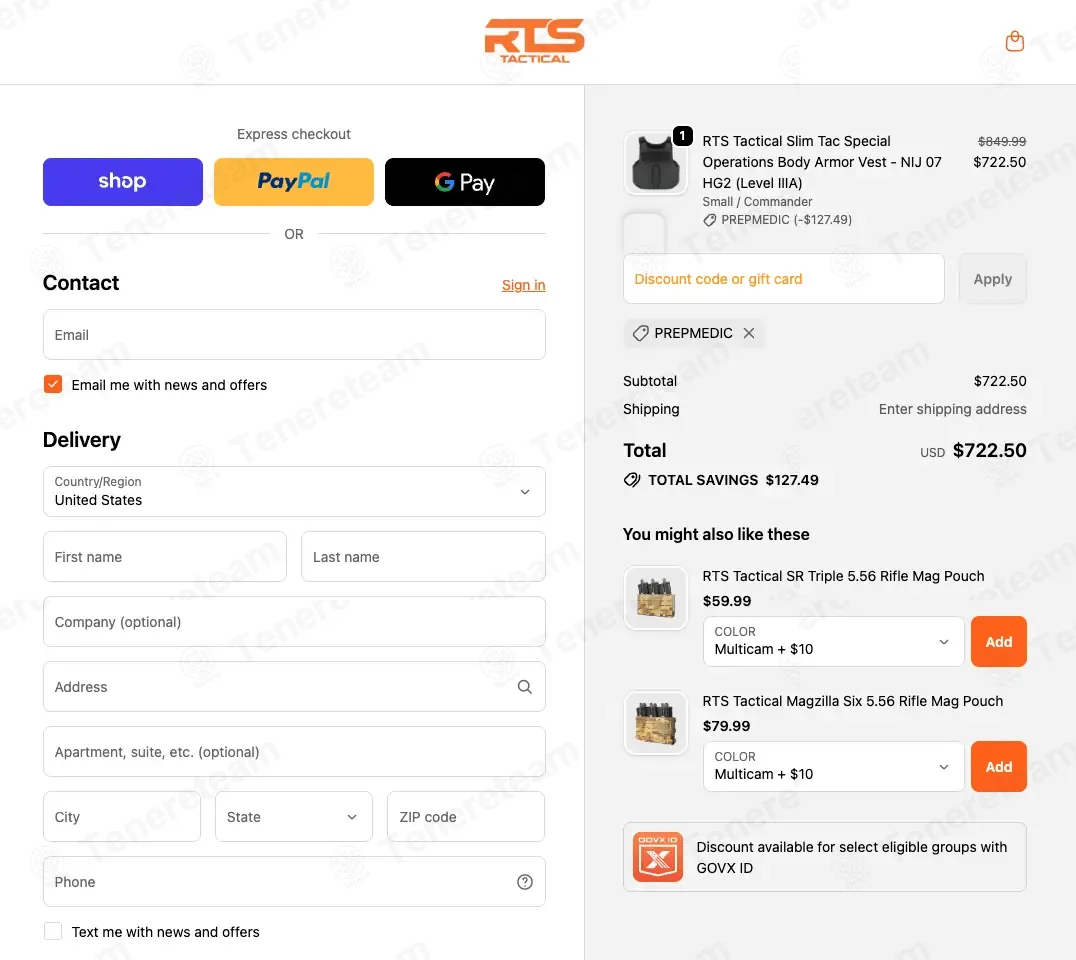Focus the Discount code or gift card field
1076x960 pixels.
(x=784, y=279)
